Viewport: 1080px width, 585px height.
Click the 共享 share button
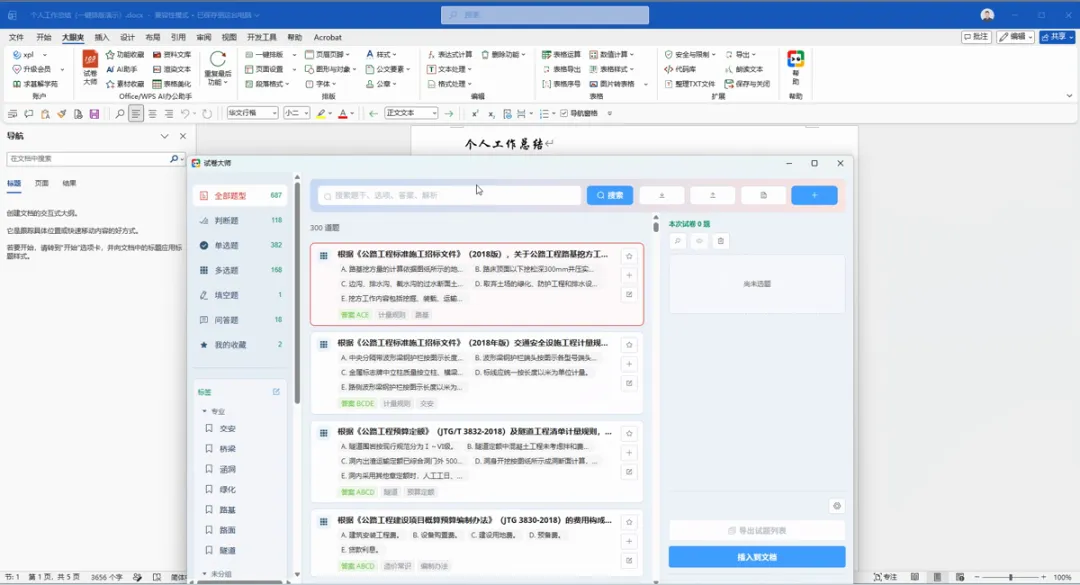[1057, 37]
